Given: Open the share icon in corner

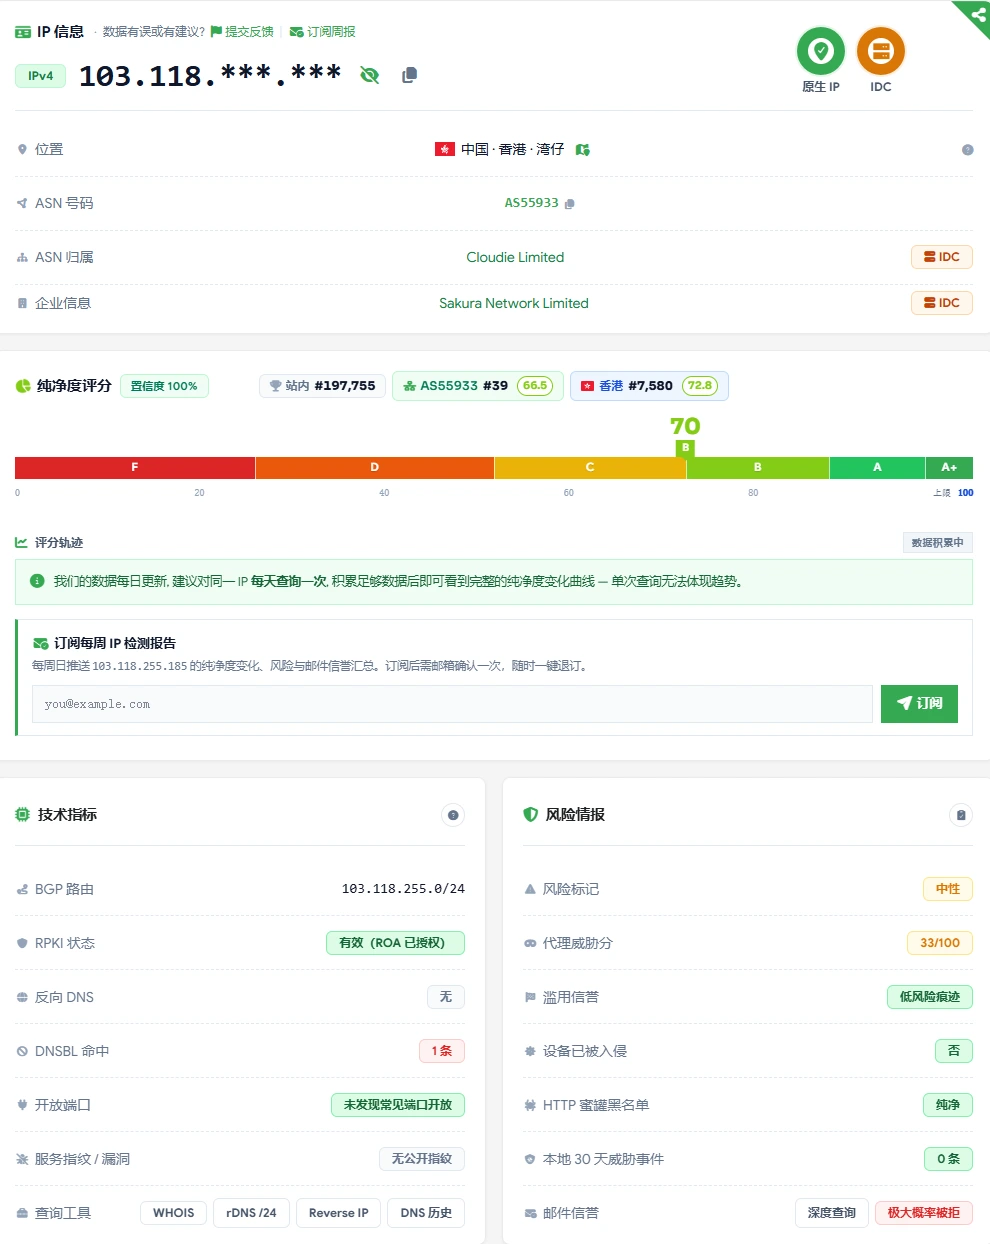Looking at the screenshot, I should click(x=978, y=14).
